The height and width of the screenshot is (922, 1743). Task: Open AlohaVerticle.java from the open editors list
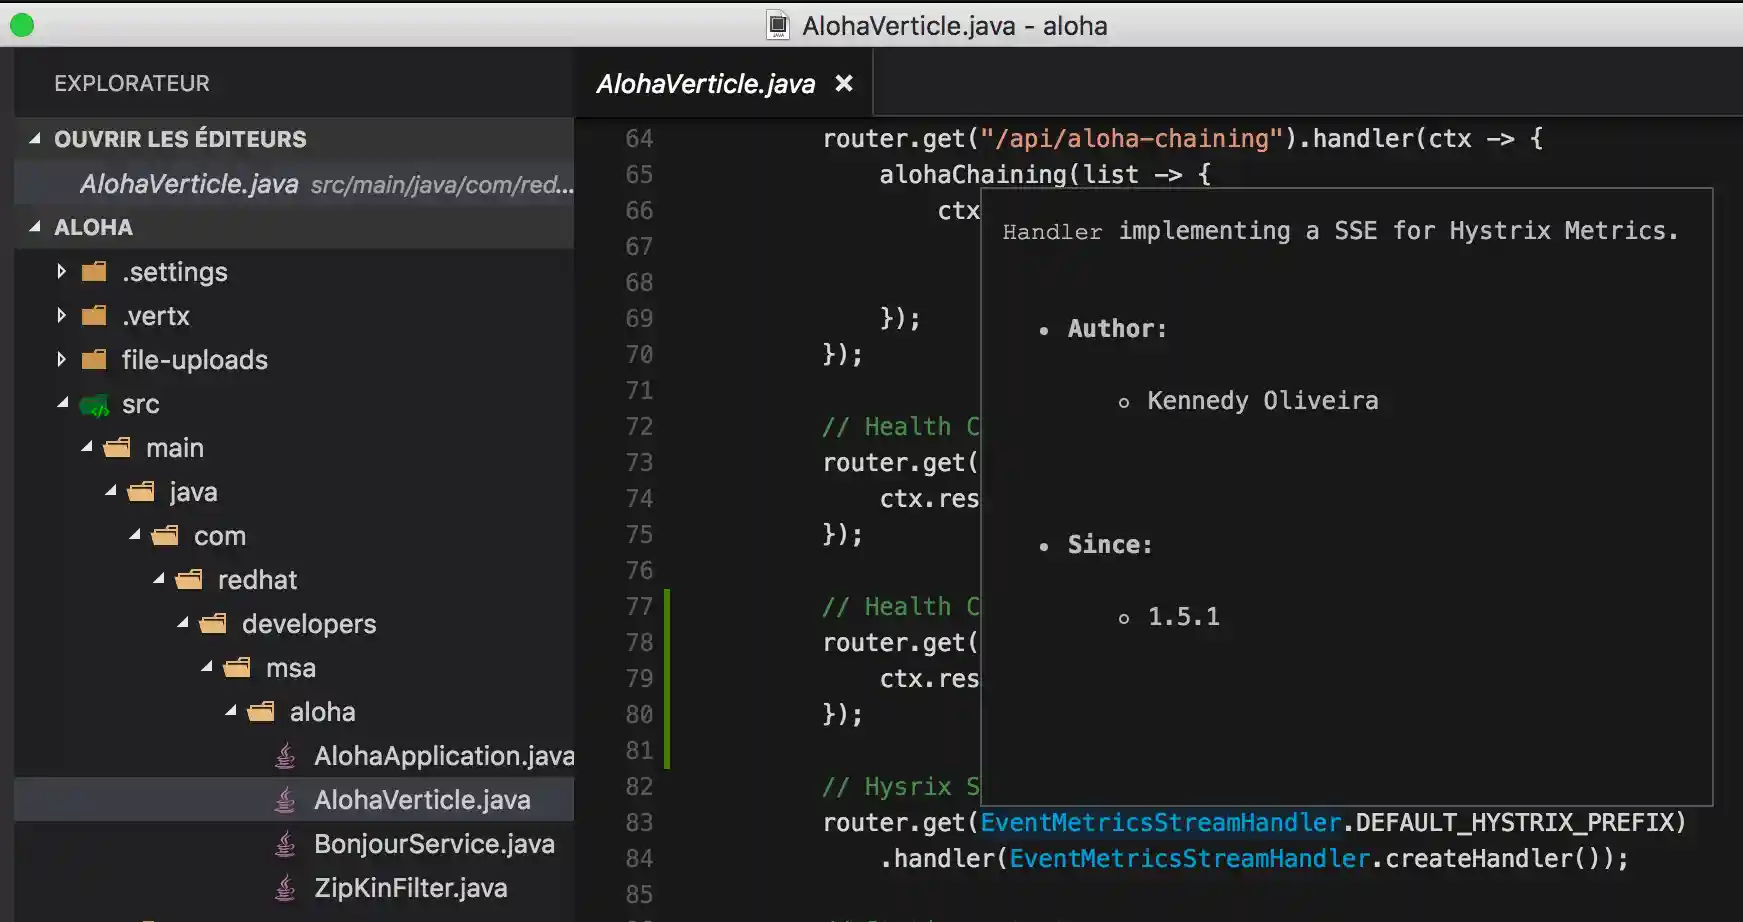click(190, 184)
